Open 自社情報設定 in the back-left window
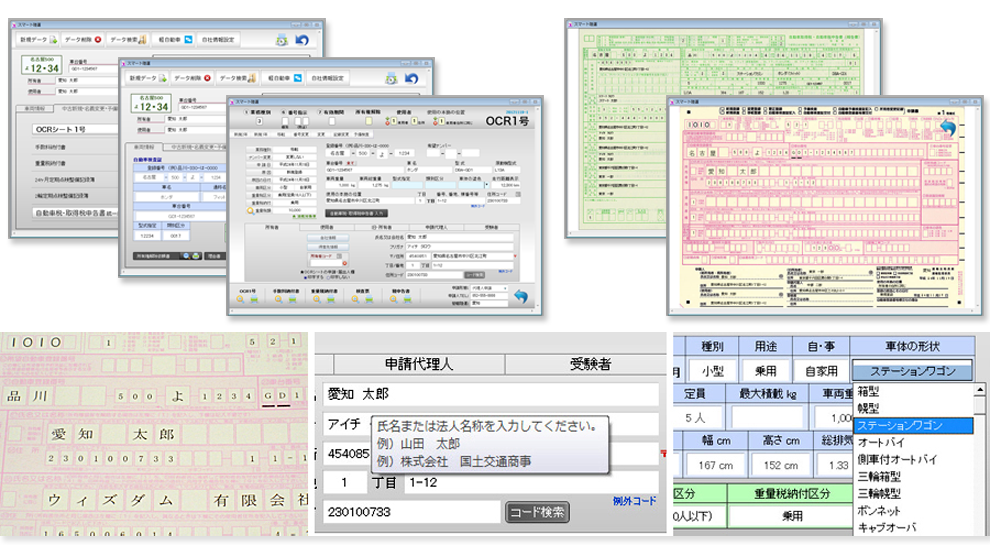990x545 pixels. [218, 39]
